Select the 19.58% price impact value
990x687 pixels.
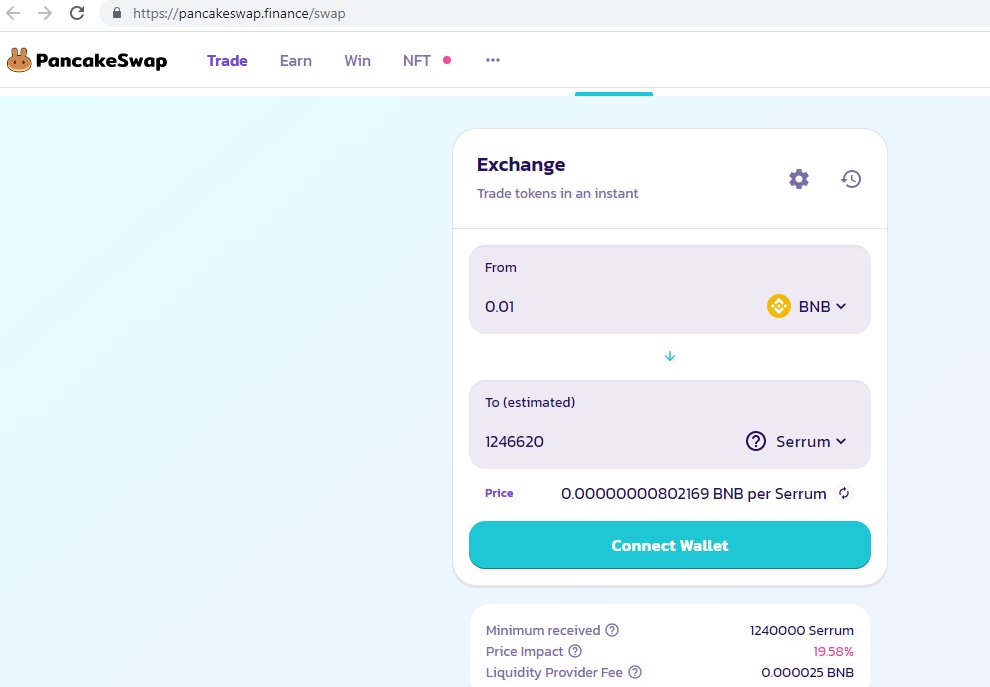click(833, 651)
